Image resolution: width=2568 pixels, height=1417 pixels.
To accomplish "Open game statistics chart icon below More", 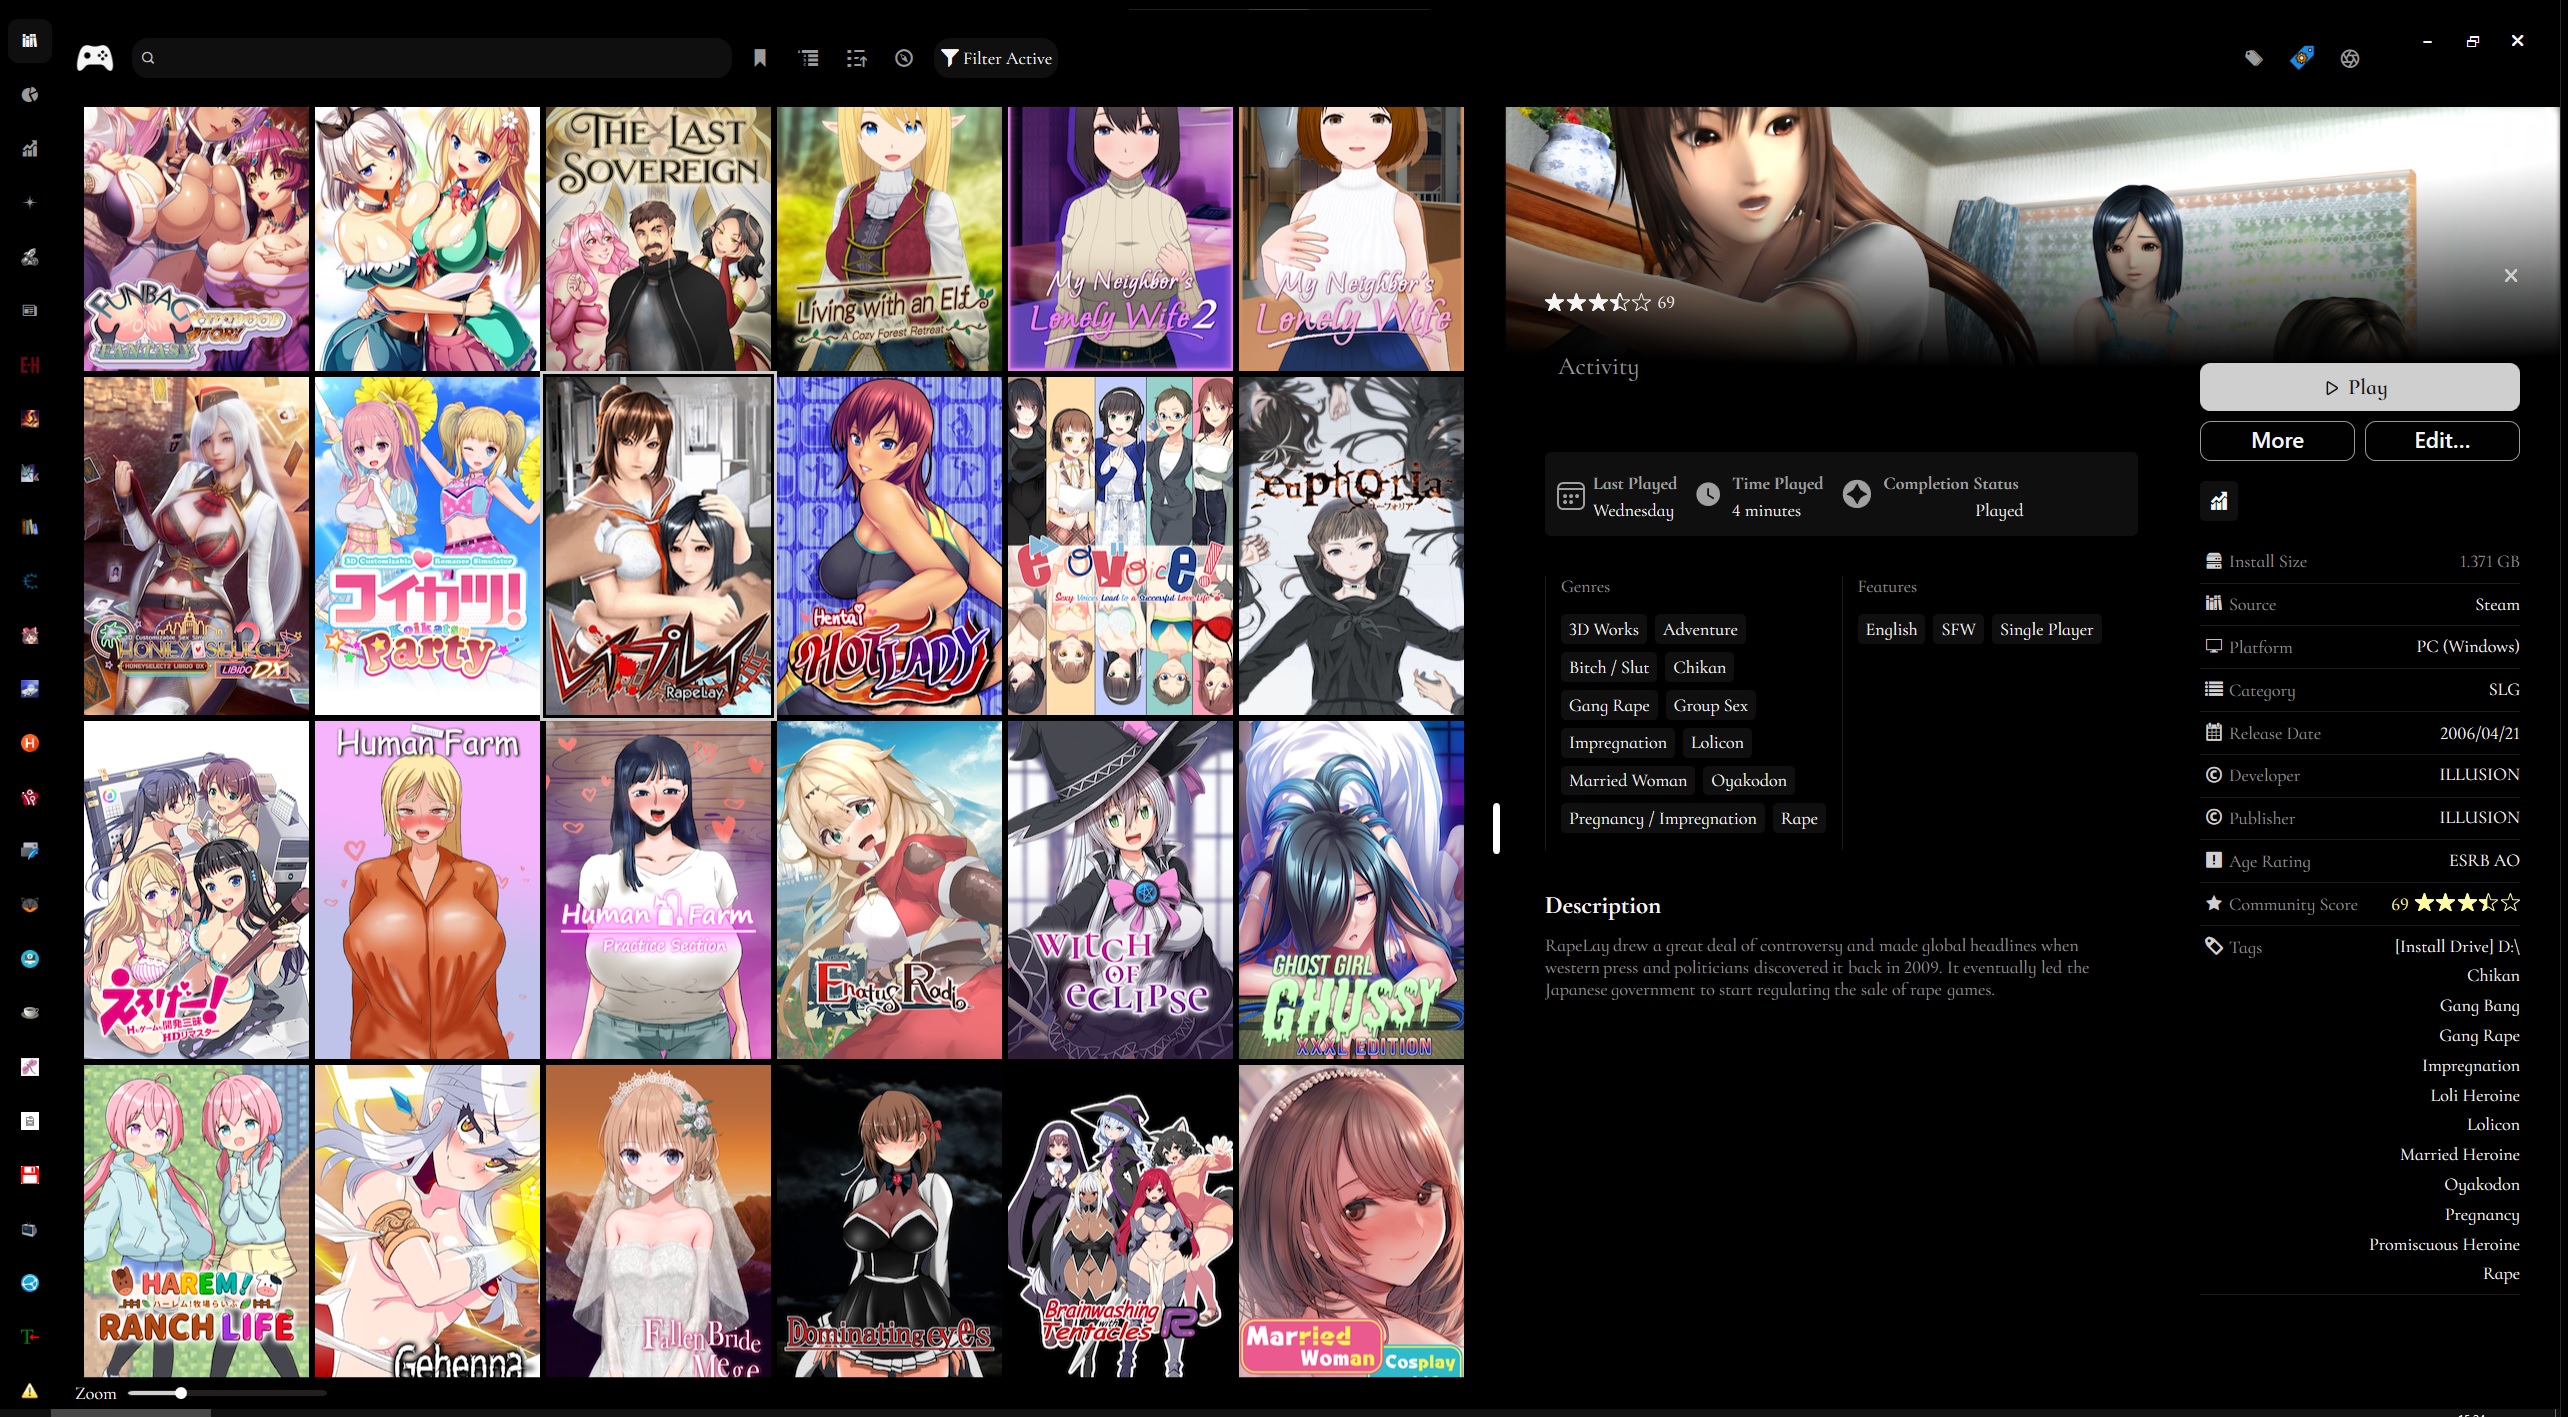I will (x=2219, y=501).
